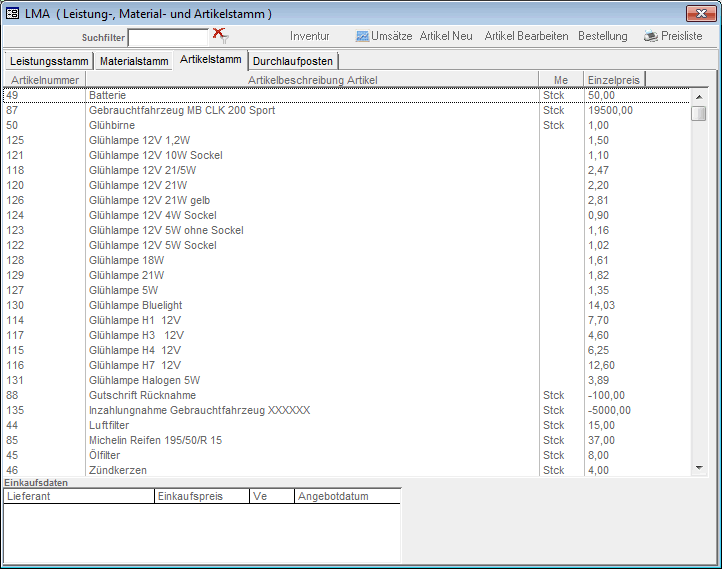Image resolution: width=722 pixels, height=569 pixels.
Task: Open Bestellung from the toolbar
Action: coord(603,36)
